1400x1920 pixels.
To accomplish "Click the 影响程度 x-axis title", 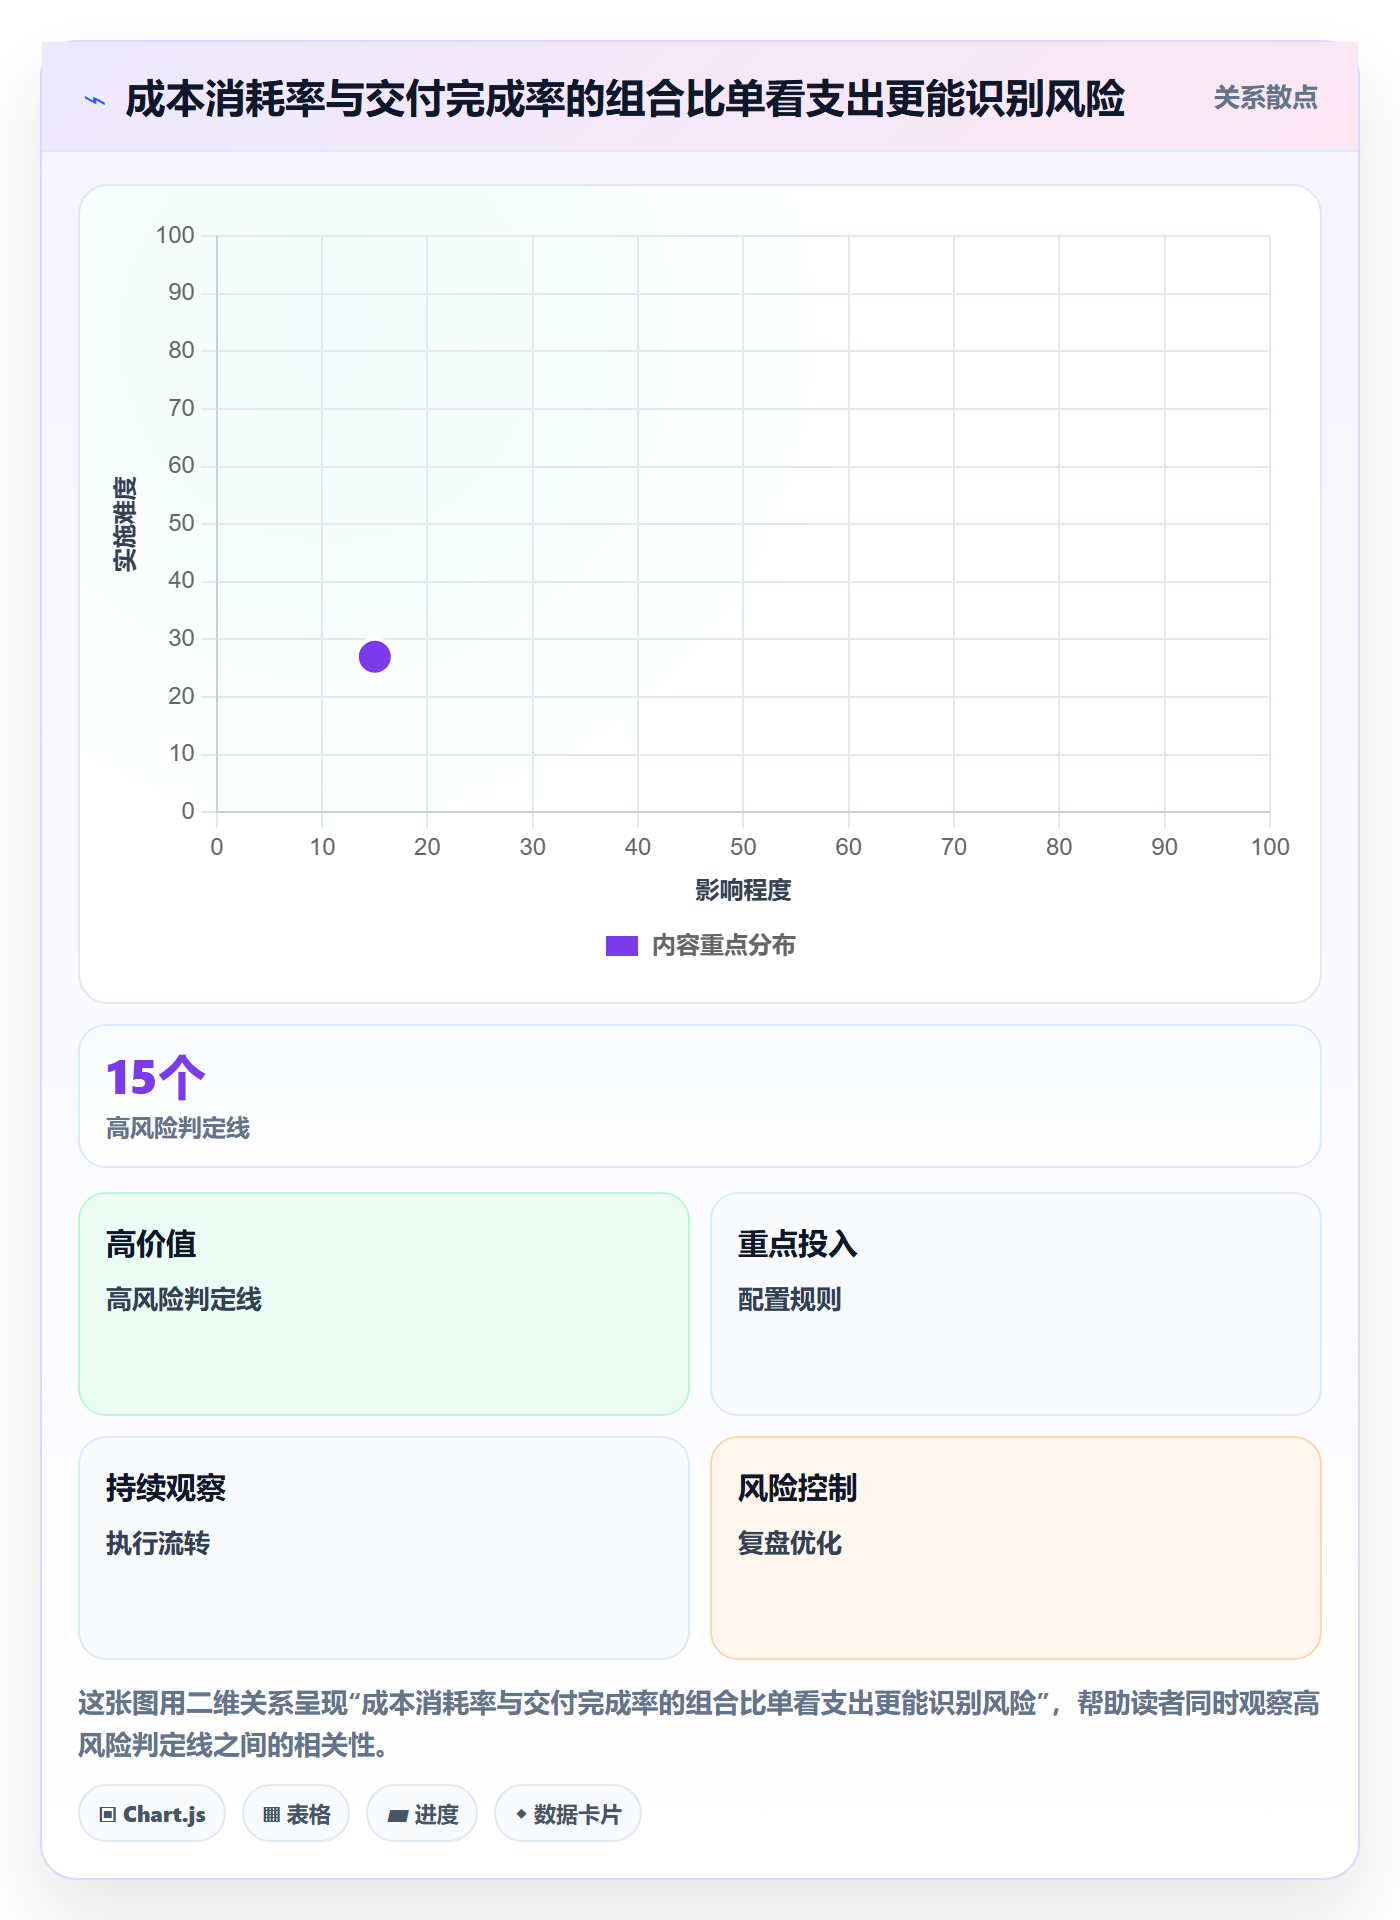I will click(743, 890).
